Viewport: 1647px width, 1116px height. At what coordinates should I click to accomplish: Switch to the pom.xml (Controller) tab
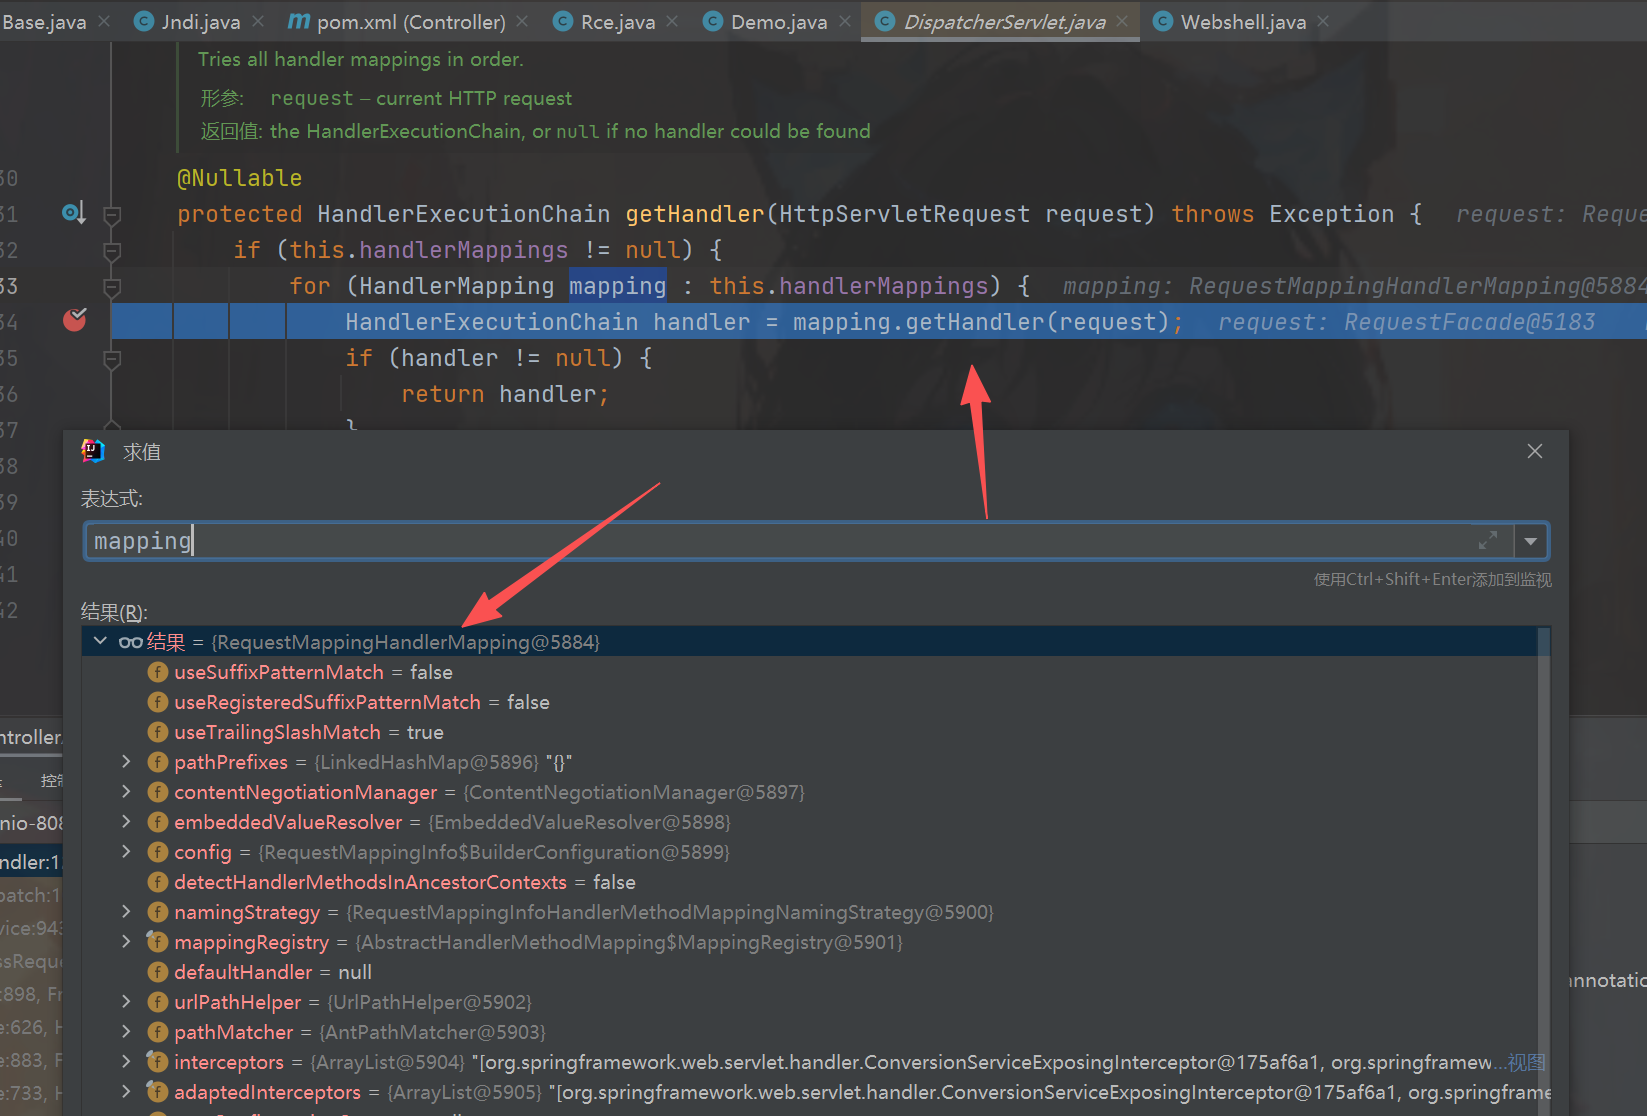(410, 22)
